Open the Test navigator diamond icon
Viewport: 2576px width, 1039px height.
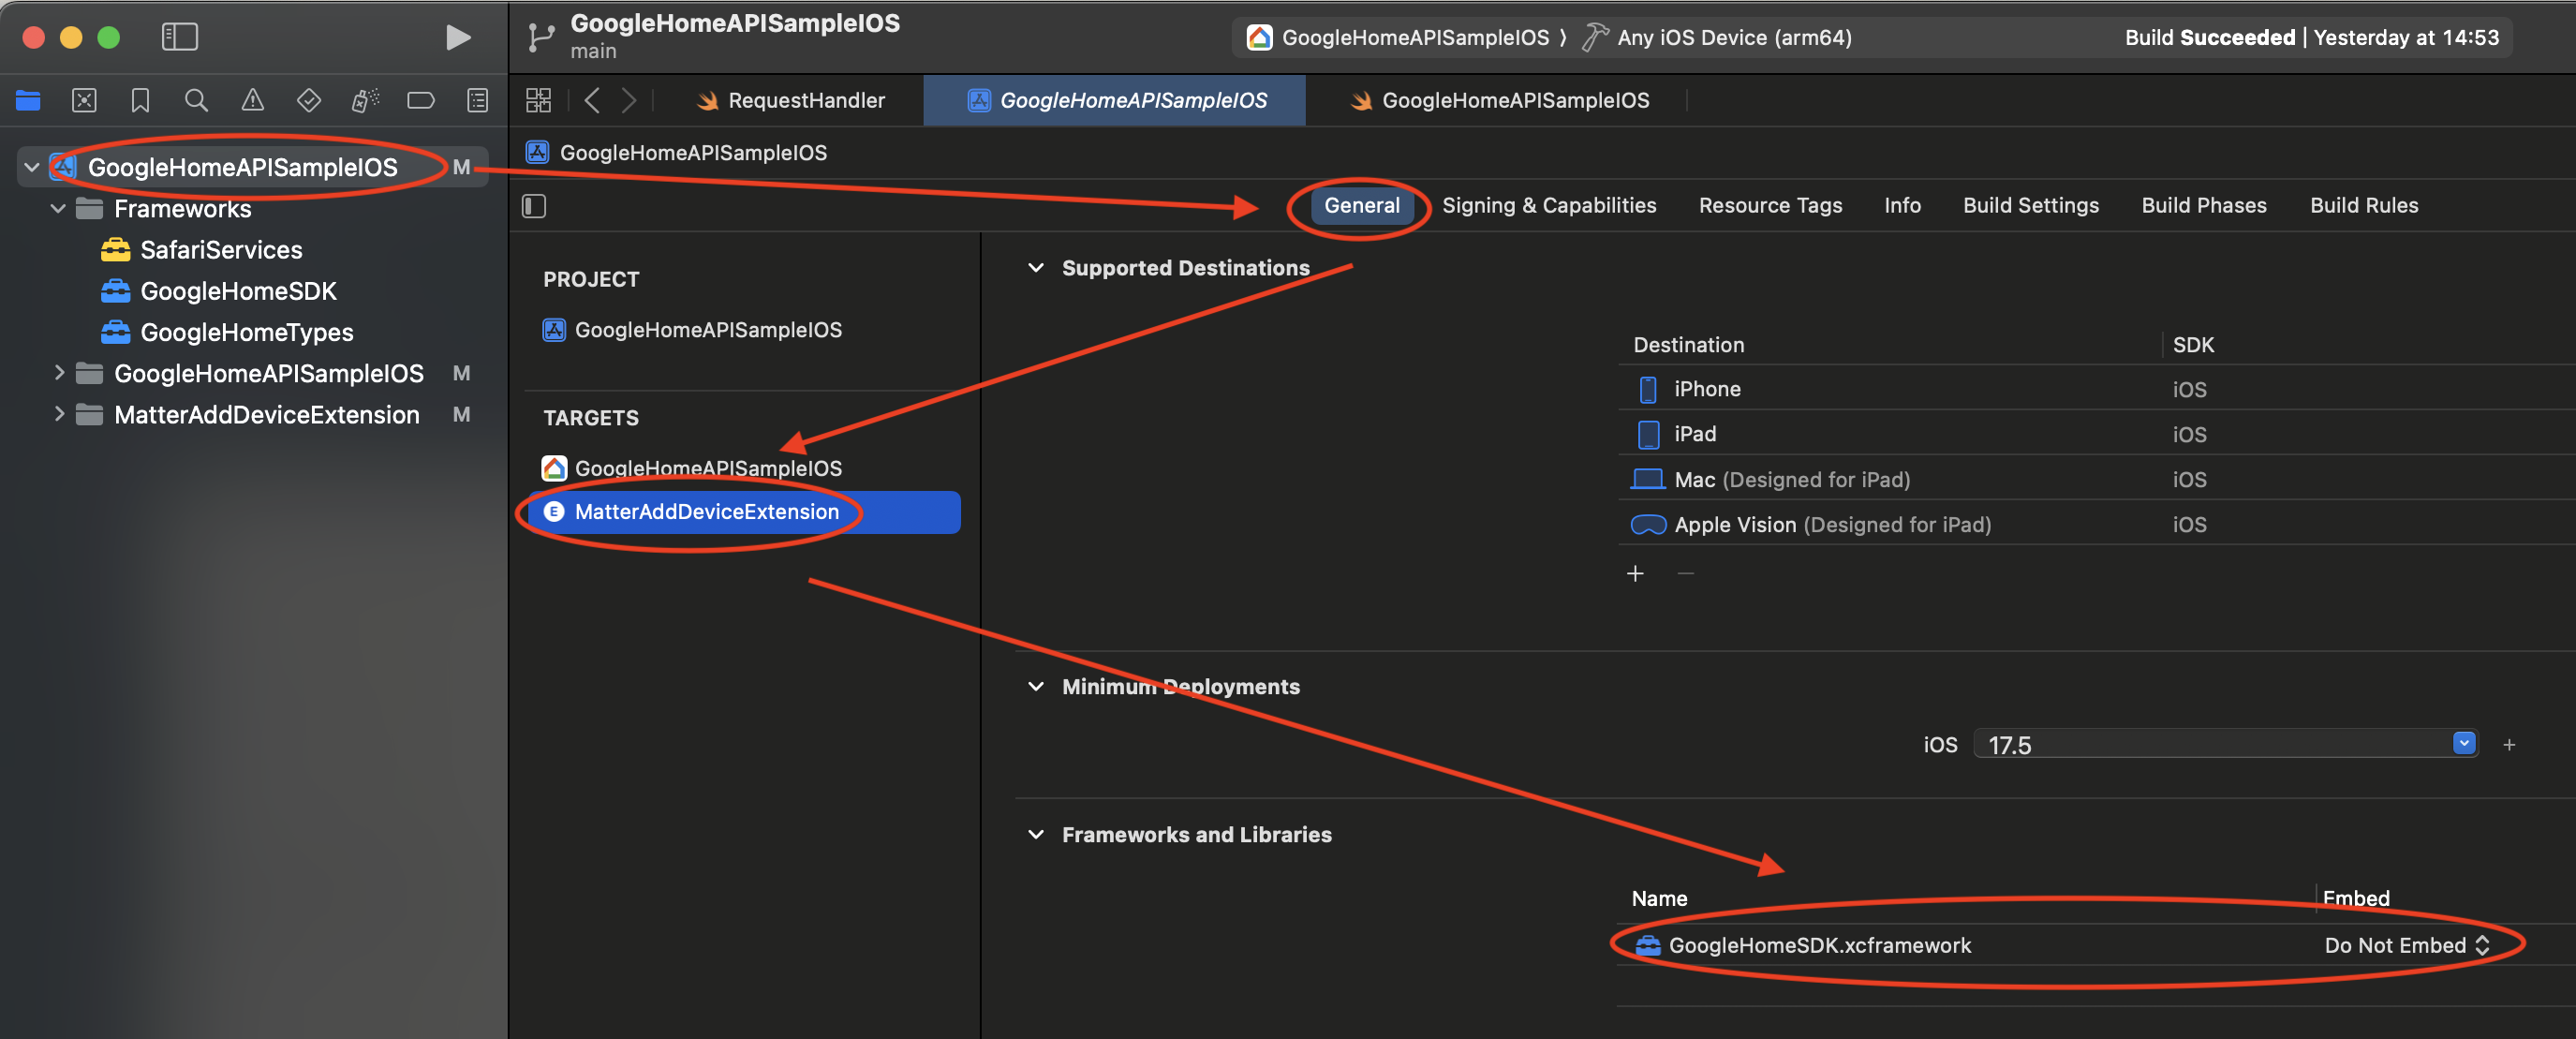tap(308, 100)
